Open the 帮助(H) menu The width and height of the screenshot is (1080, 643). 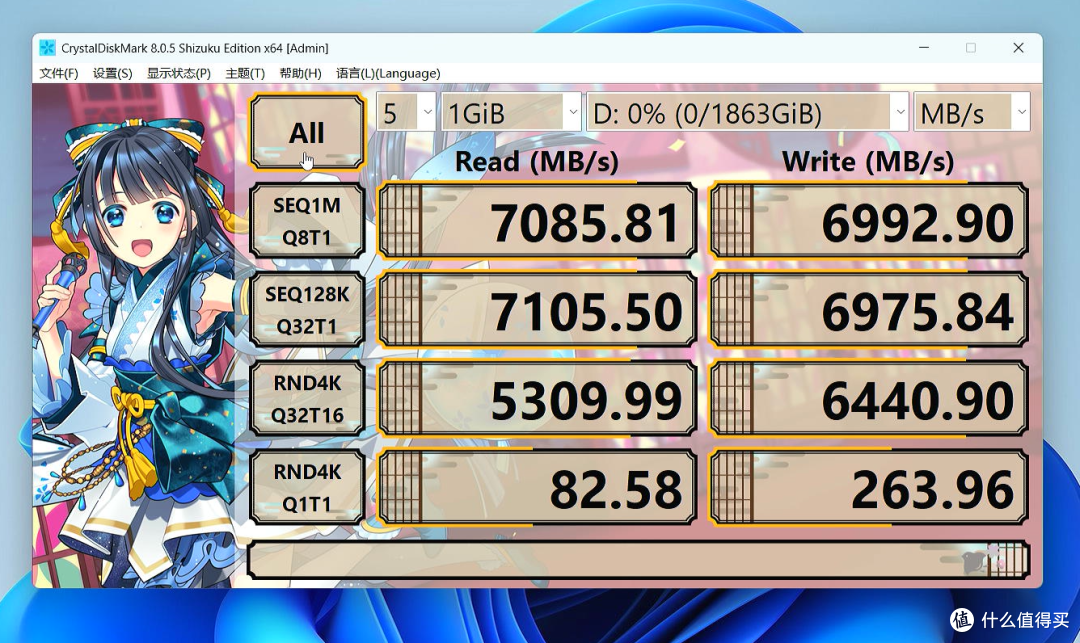(x=300, y=73)
